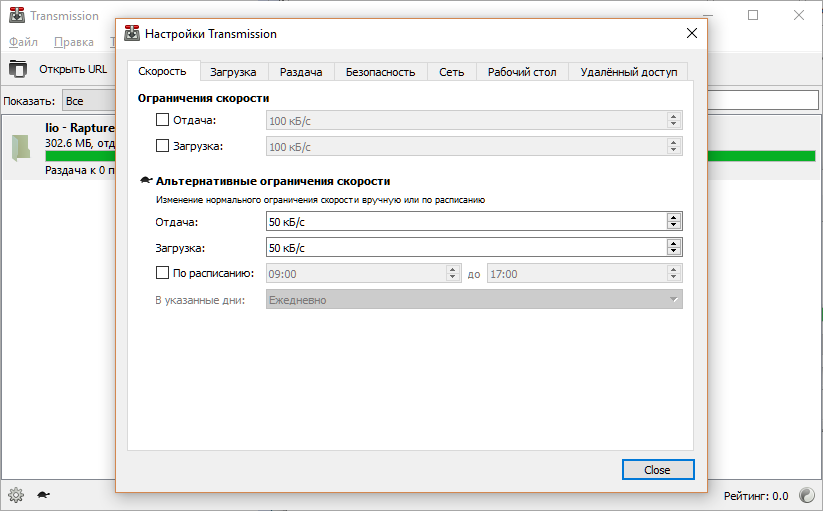Click the alternative Отдача 50 кБ/с field
Screen dimensions: 823x511
[465, 222]
